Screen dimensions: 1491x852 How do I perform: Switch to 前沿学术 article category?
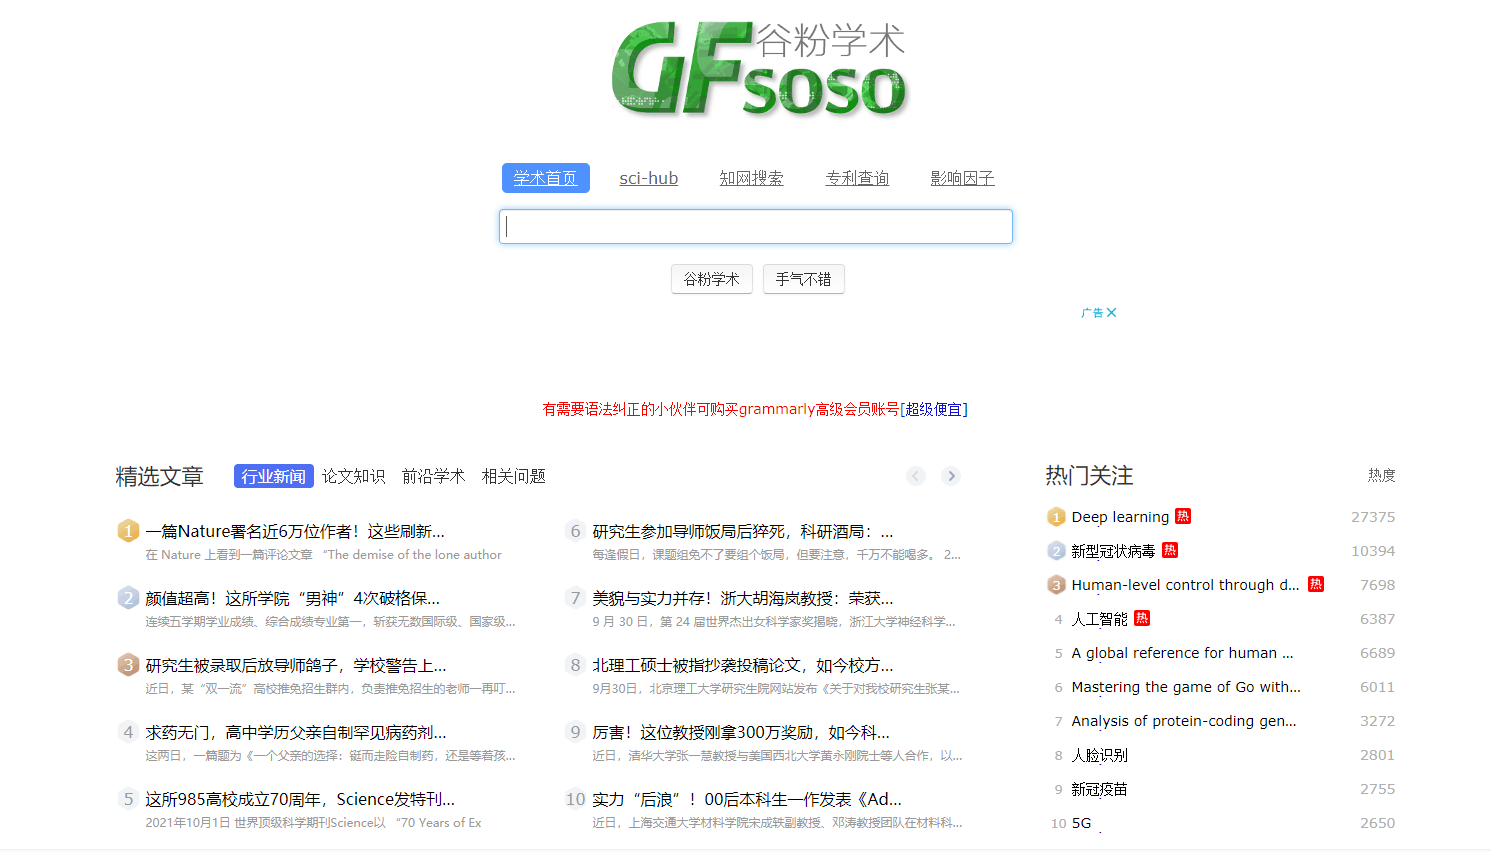434,476
